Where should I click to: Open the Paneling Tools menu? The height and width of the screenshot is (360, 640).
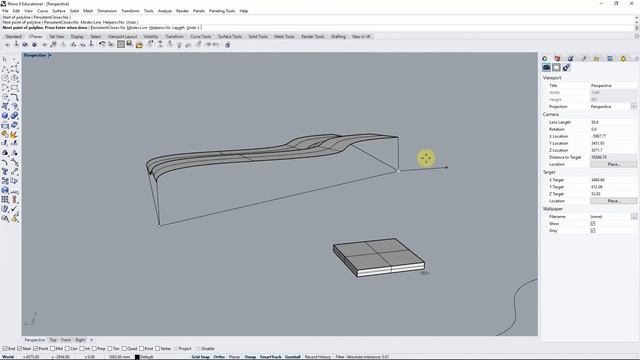coord(222,11)
